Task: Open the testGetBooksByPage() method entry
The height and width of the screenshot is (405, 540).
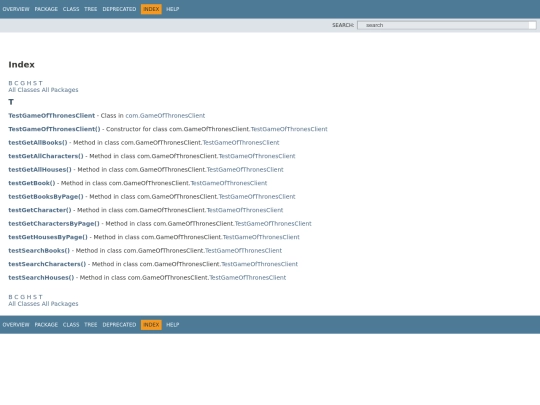Action: [x=46, y=197]
